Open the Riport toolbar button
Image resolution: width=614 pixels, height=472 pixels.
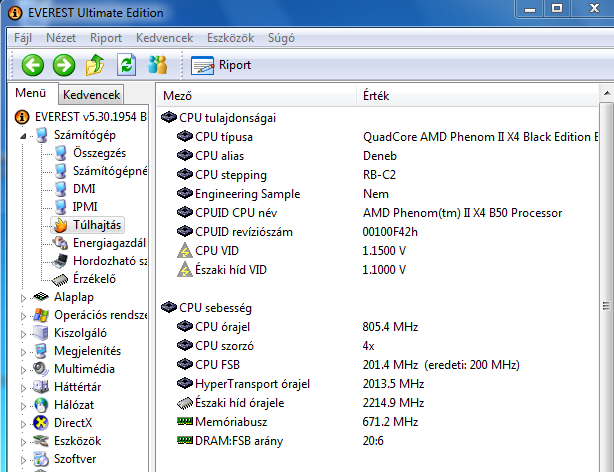click(x=221, y=65)
